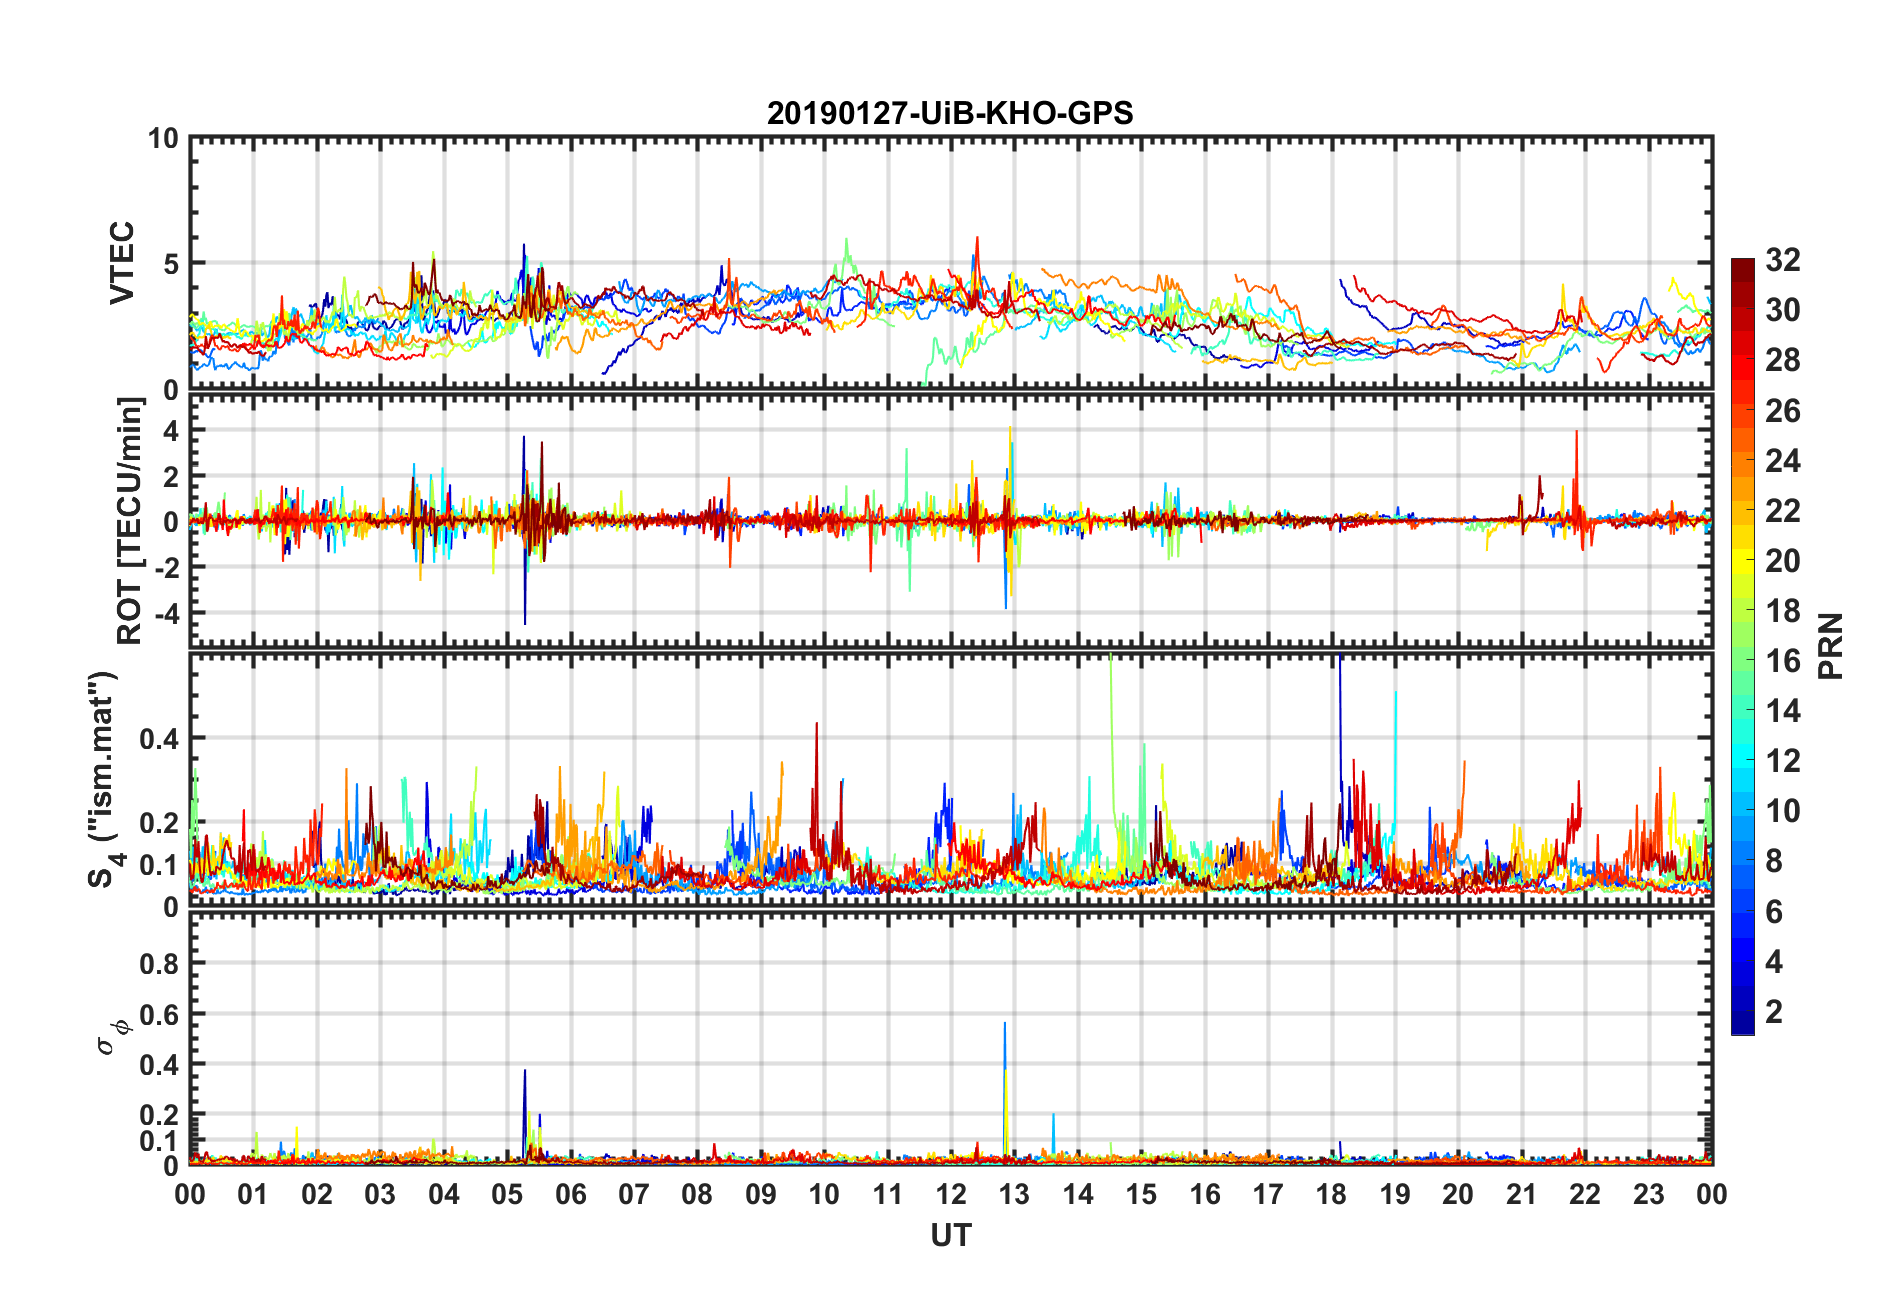
Task: Click UT axis tick label 05
Action: coord(507,1194)
